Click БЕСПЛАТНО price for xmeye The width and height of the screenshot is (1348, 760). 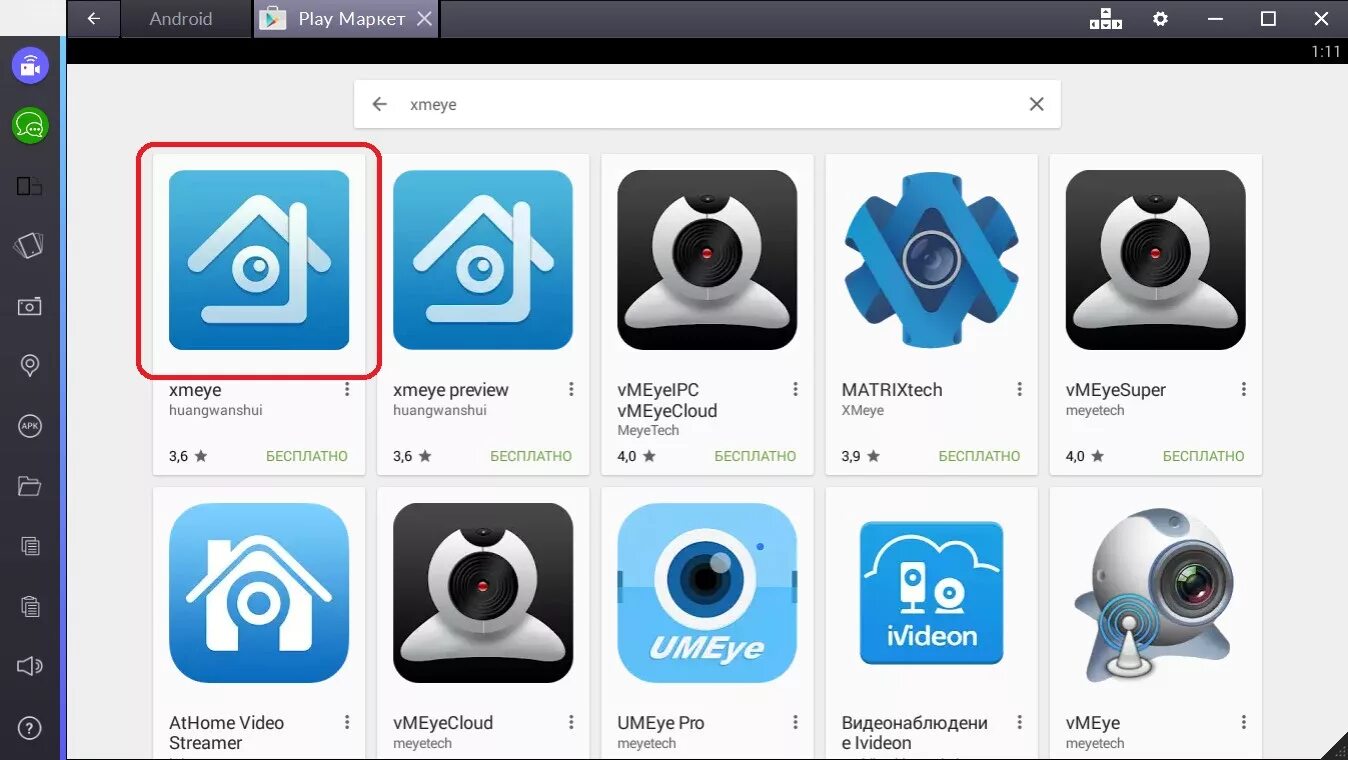[x=307, y=456]
